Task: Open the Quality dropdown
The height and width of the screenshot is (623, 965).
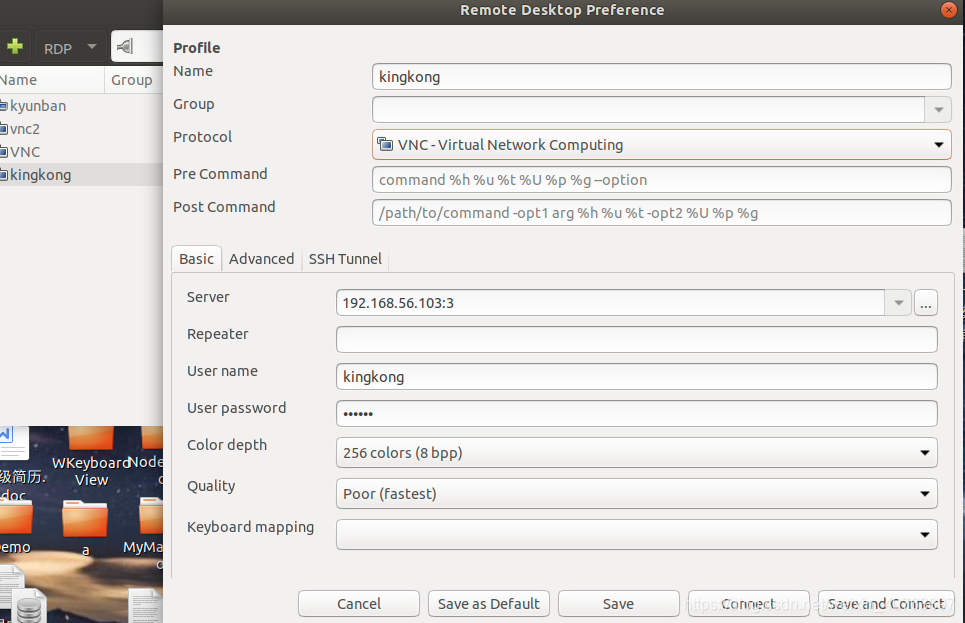Action: 637,494
